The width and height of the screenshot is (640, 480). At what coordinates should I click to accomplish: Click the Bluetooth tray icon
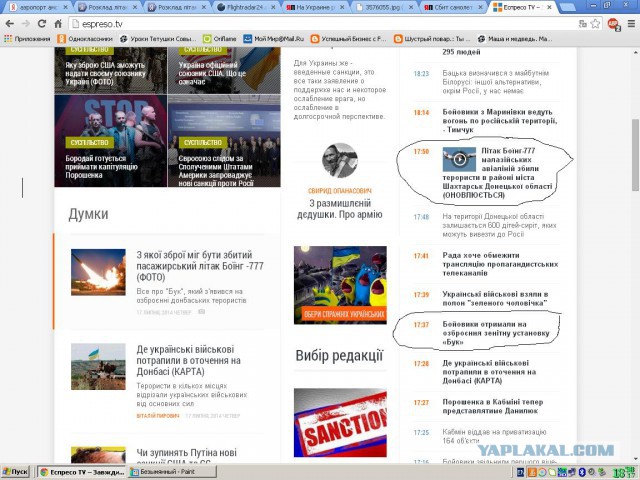point(582,472)
